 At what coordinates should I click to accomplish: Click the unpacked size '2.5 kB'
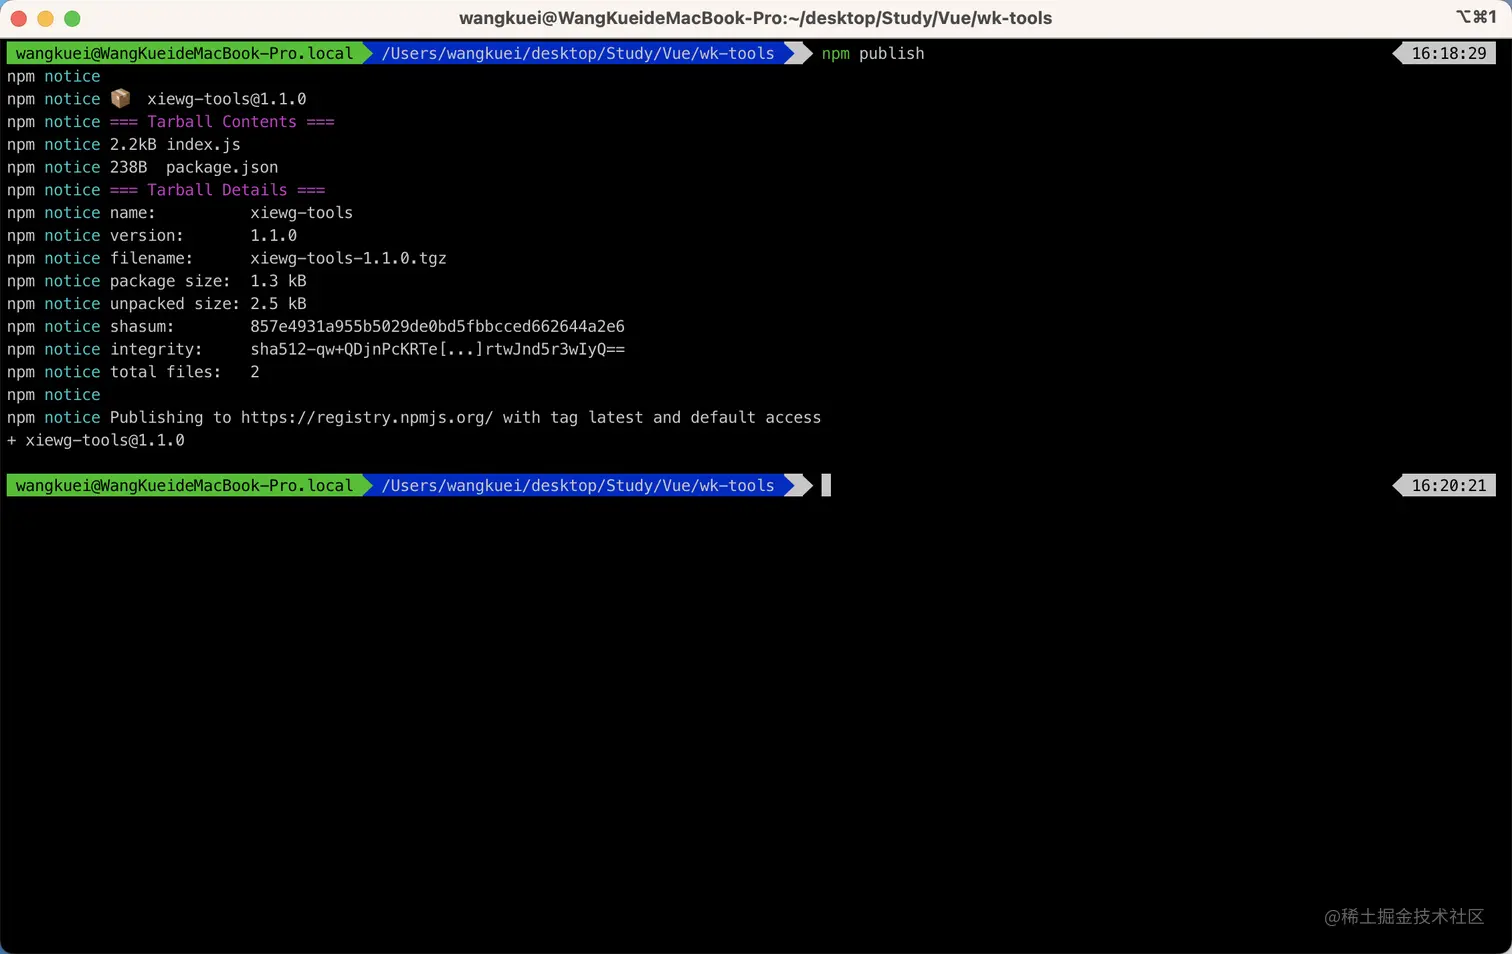278,303
